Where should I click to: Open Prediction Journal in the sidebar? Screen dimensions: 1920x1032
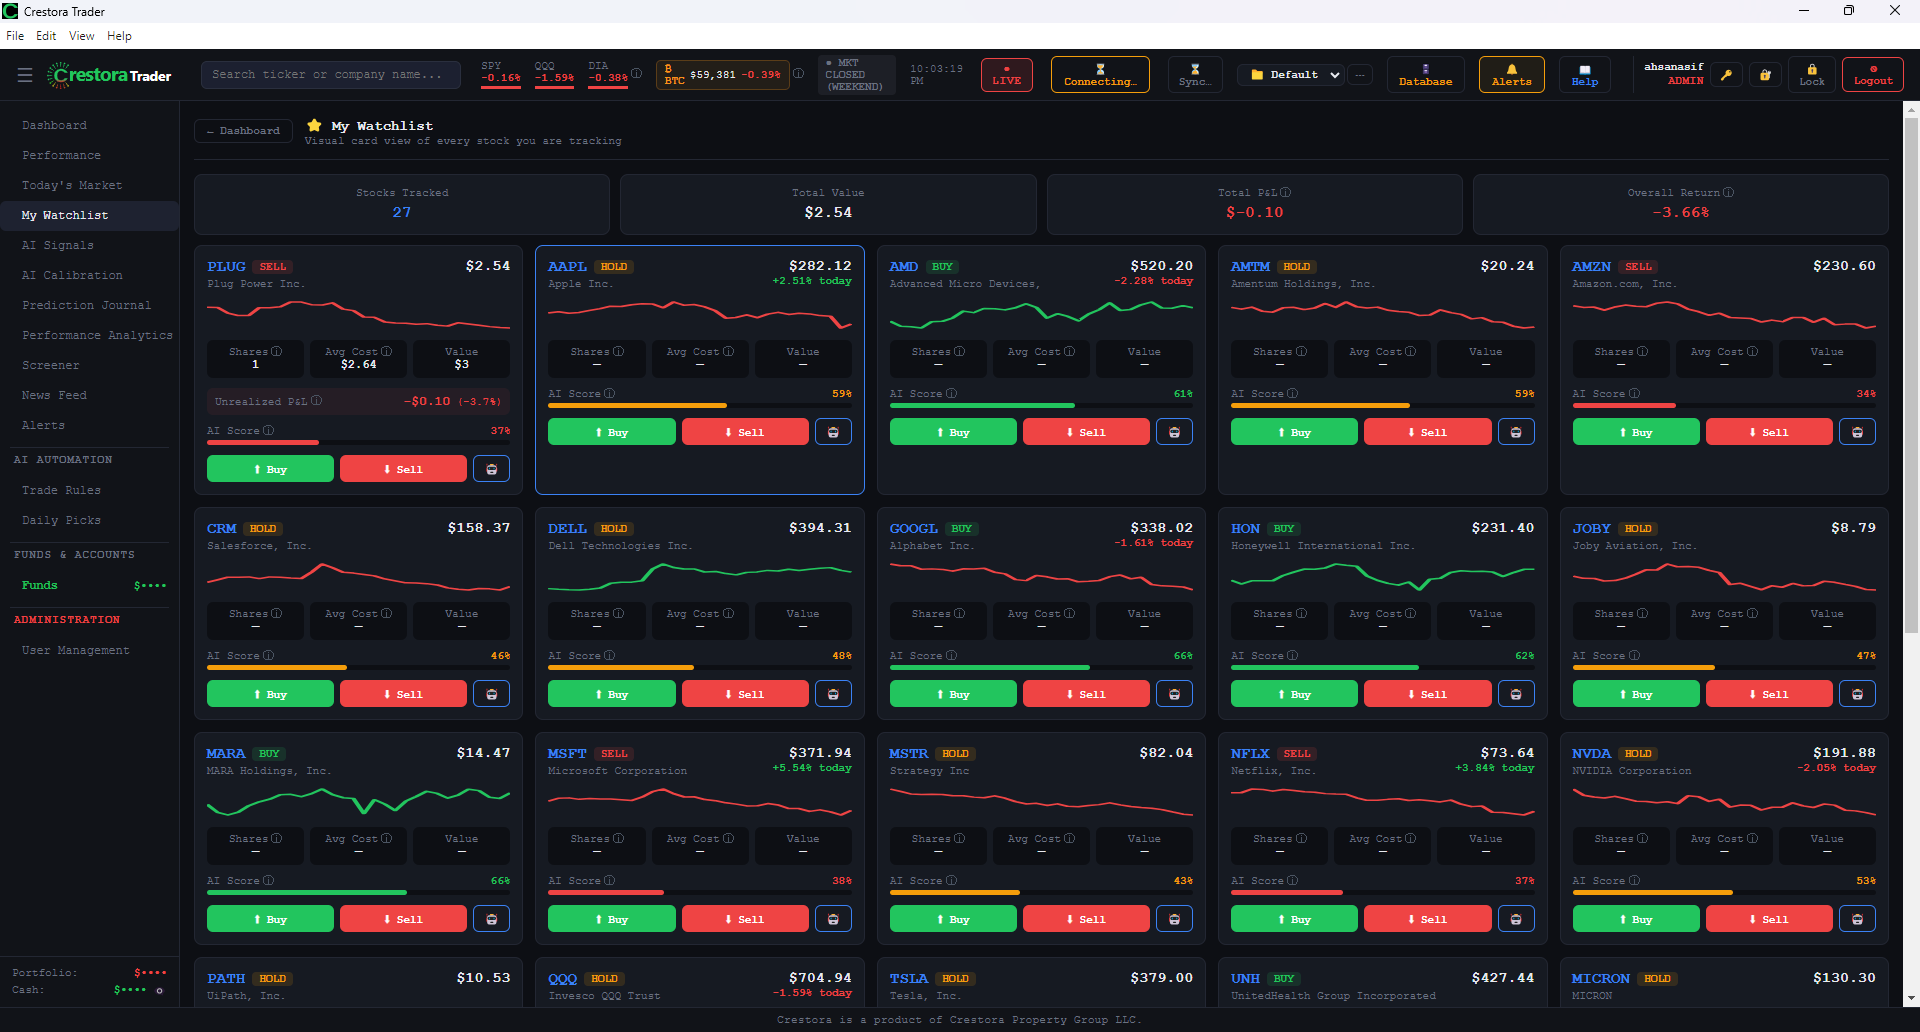pyautogui.click(x=87, y=306)
